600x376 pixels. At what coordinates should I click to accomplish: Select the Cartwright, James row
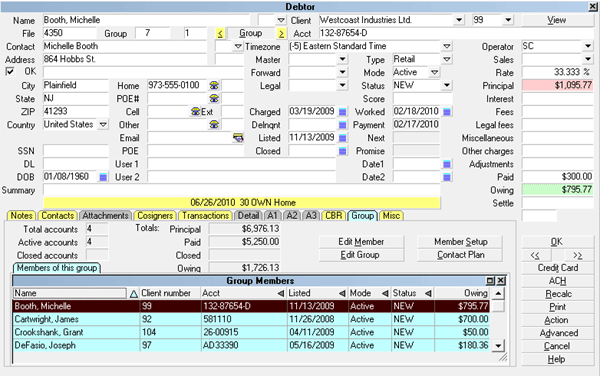pos(251,319)
